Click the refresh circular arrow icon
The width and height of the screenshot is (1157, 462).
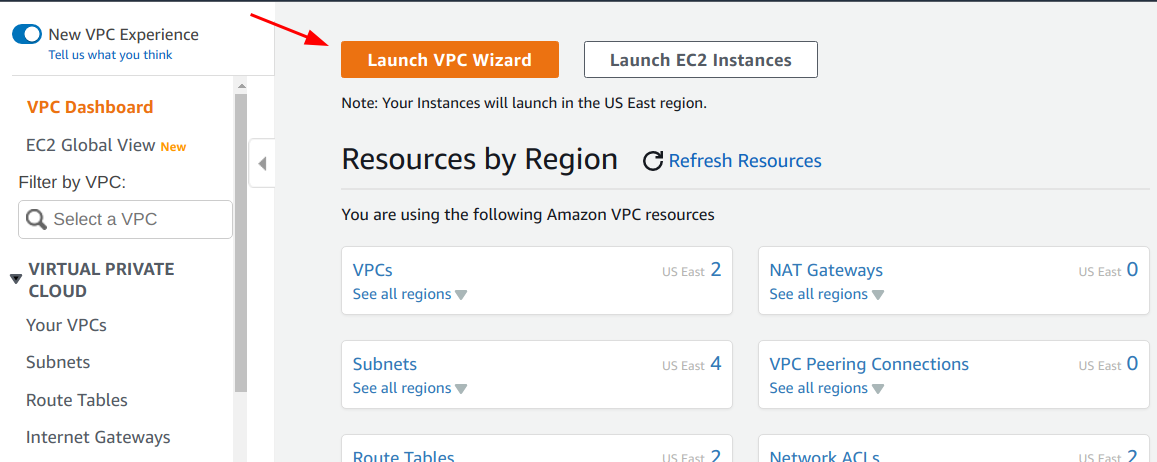653,161
